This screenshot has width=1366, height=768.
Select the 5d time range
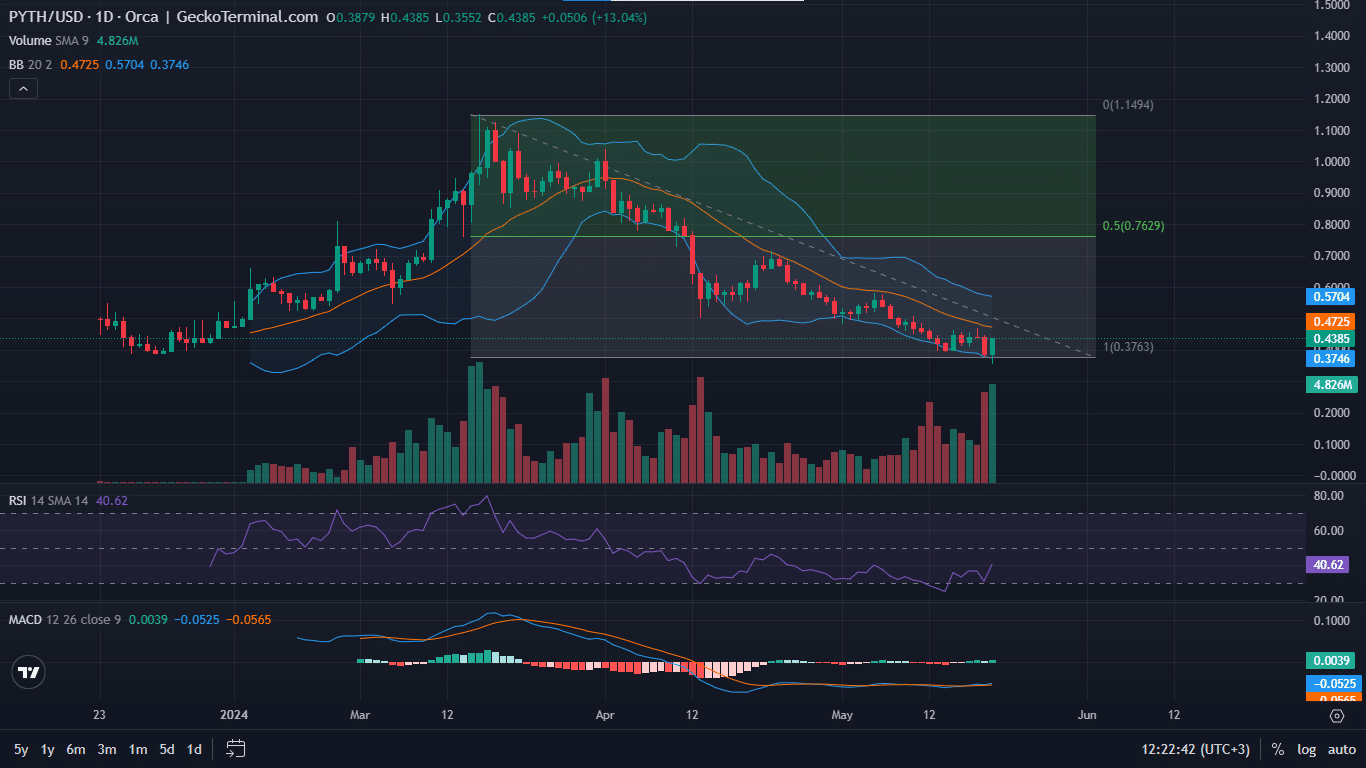point(168,749)
